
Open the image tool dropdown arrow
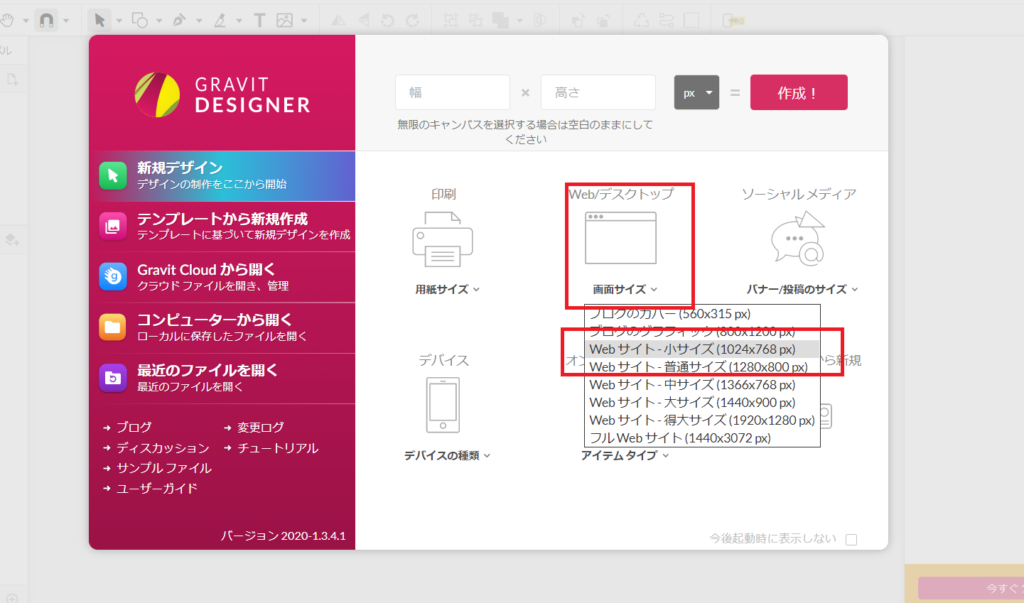[x=304, y=21]
